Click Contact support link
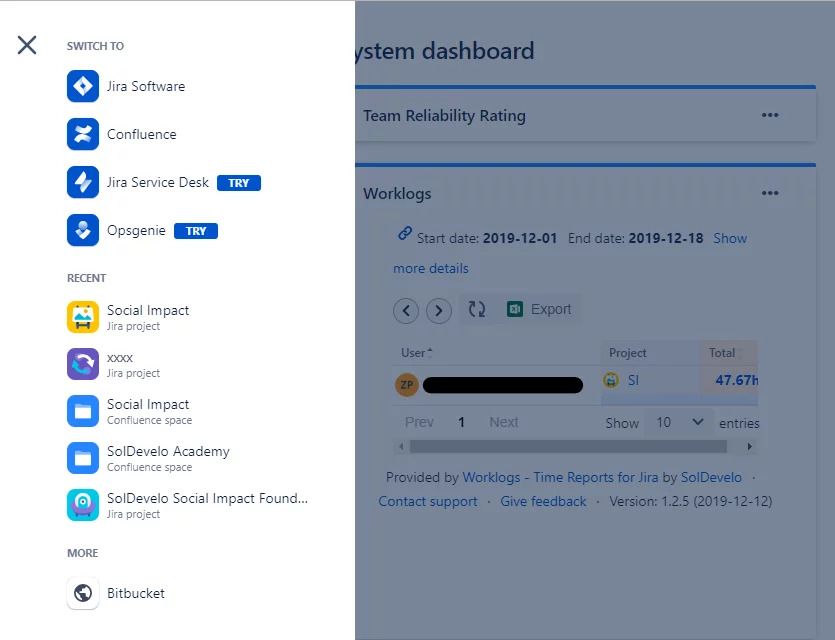This screenshot has height=640, width=835. 428,501
